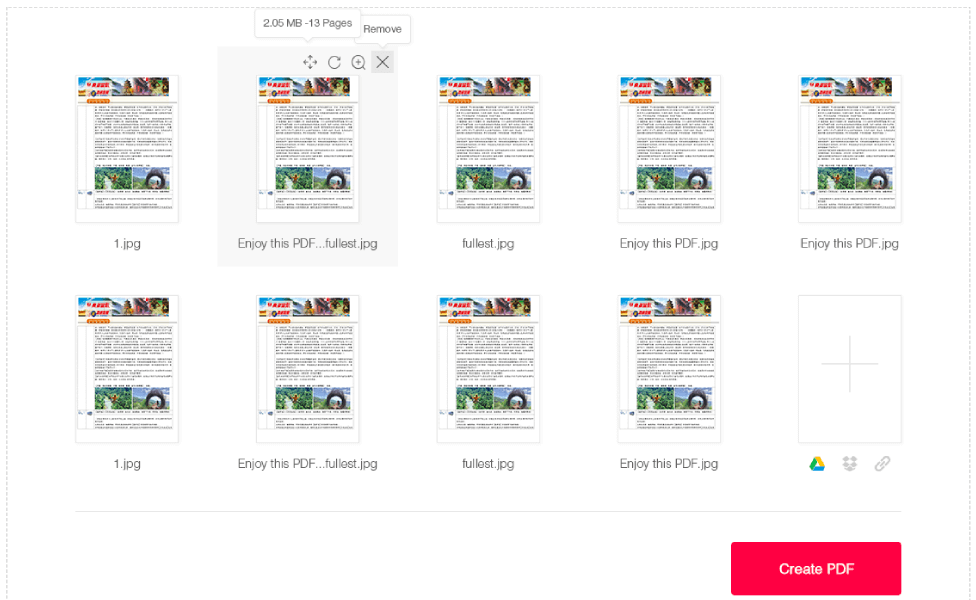This screenshot has width=976, height=600.
Task: Click the first-row fullest.jpg filename label
Action: coord(488,243)
